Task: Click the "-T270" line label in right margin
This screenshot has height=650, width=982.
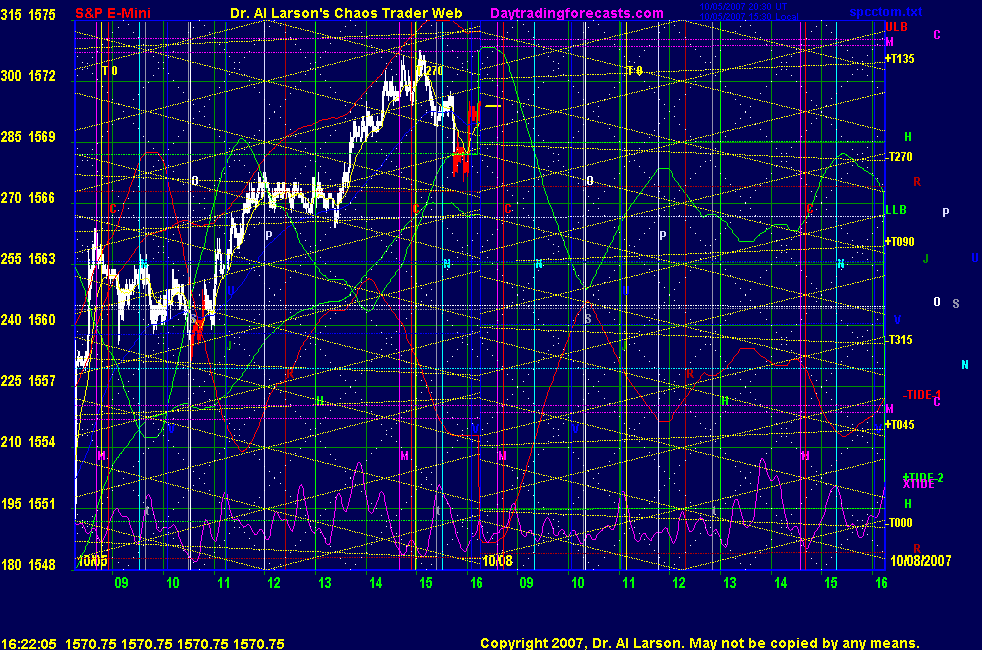Action: tap(900, 157)
